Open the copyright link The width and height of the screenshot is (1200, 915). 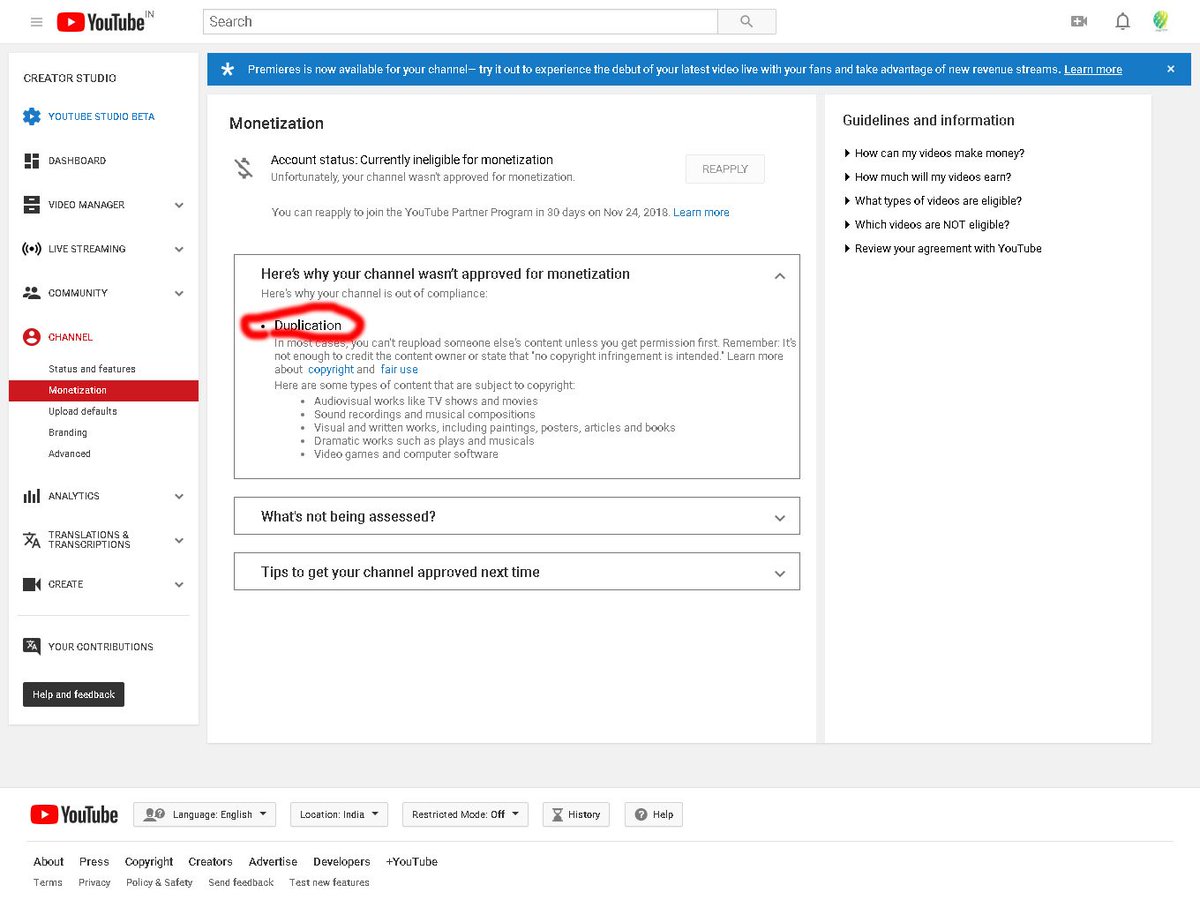tap(331, 369)
